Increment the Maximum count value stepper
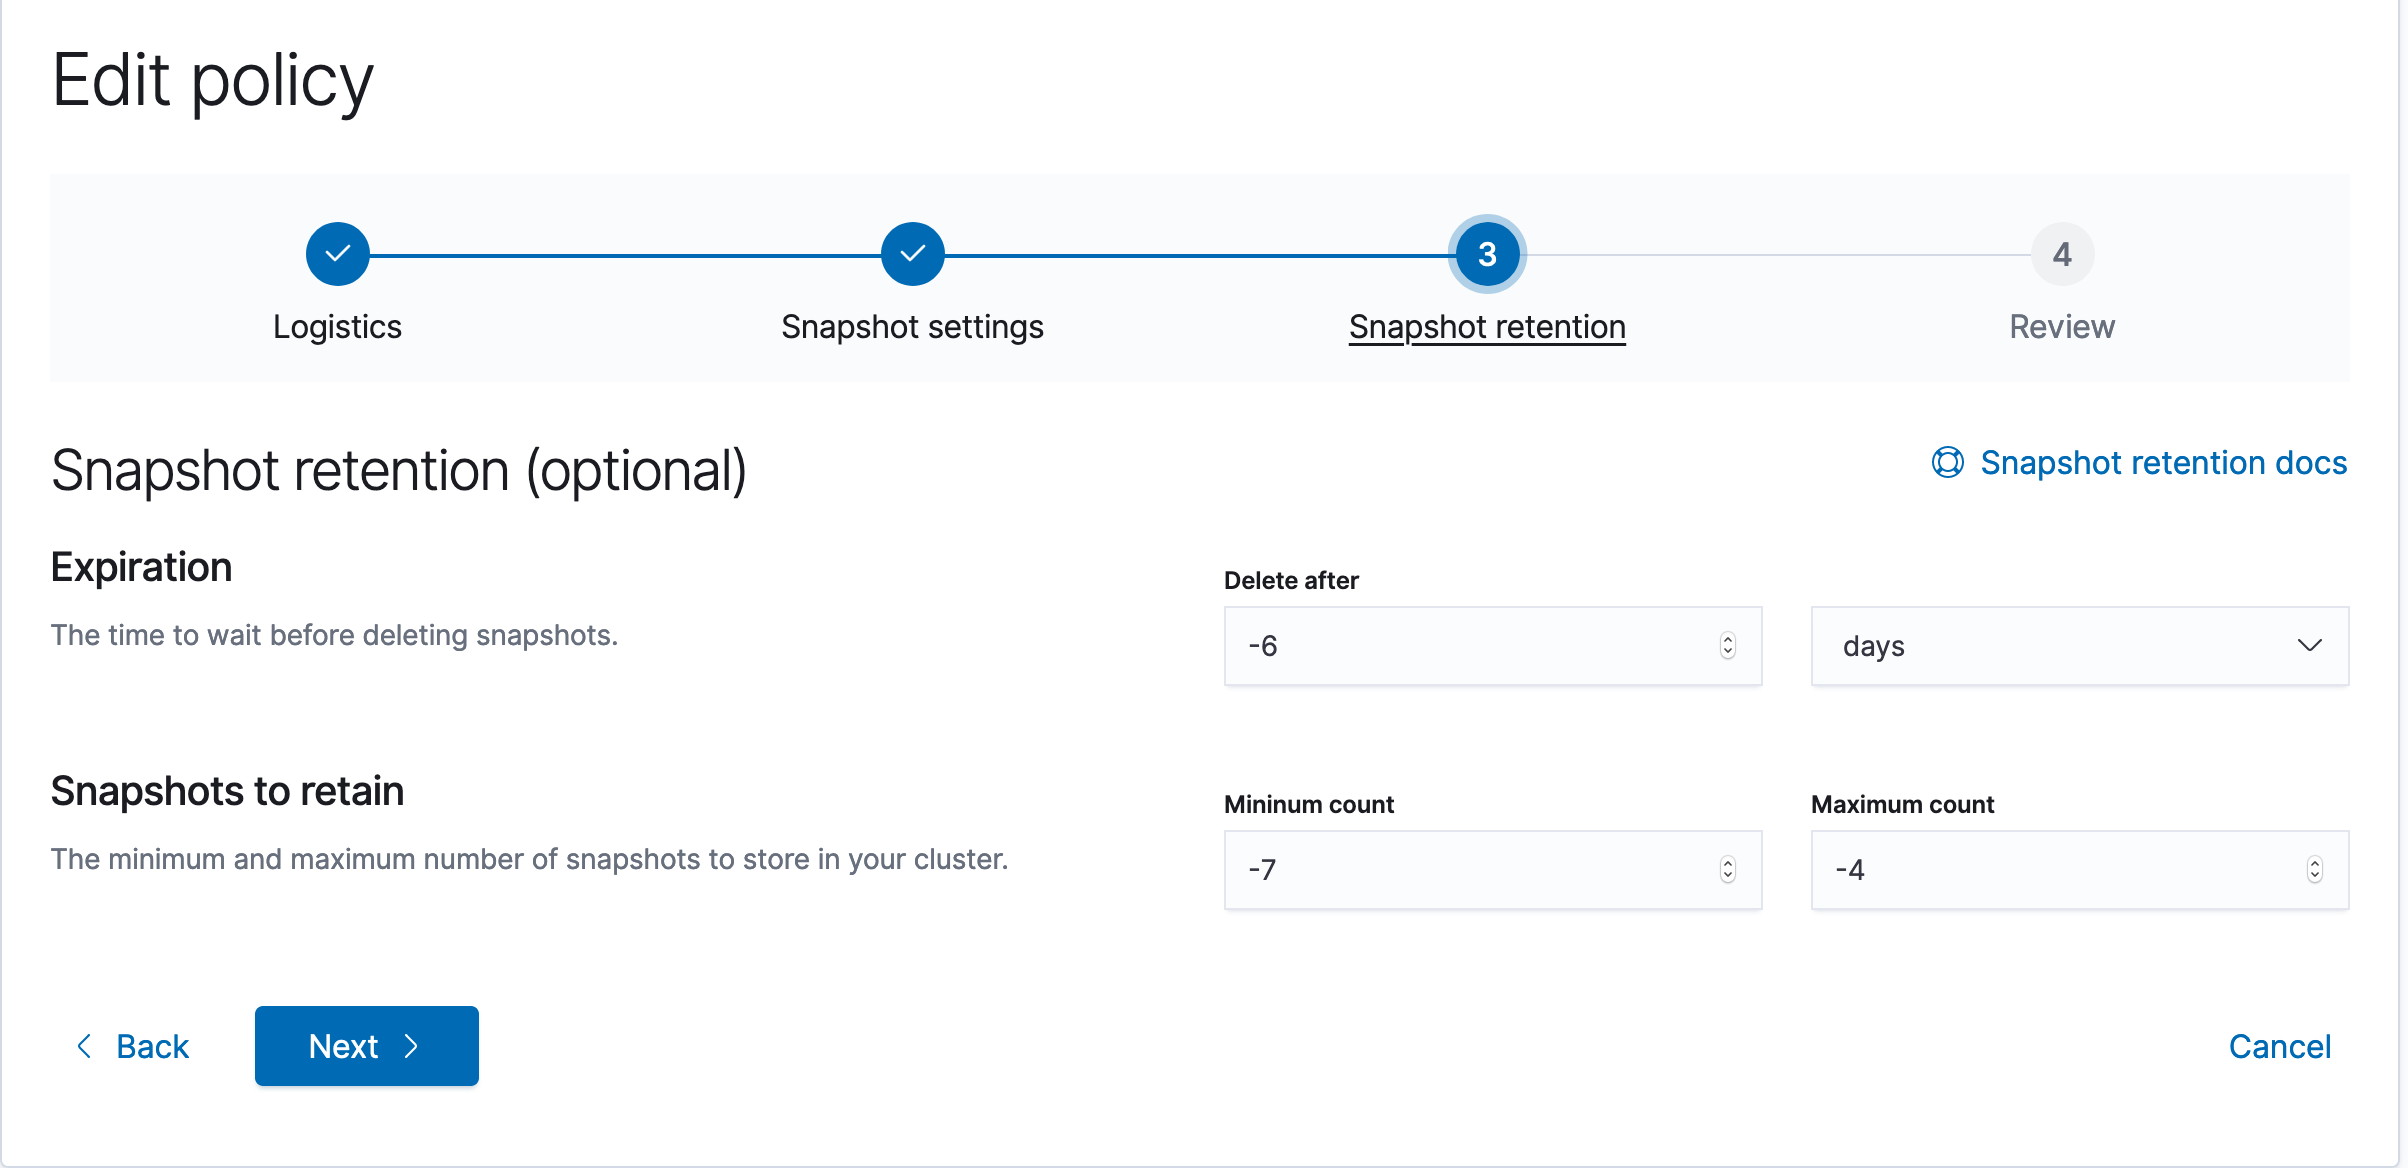The image size is (2408, 1168). pyautogui.click(x=2315, y=864)
